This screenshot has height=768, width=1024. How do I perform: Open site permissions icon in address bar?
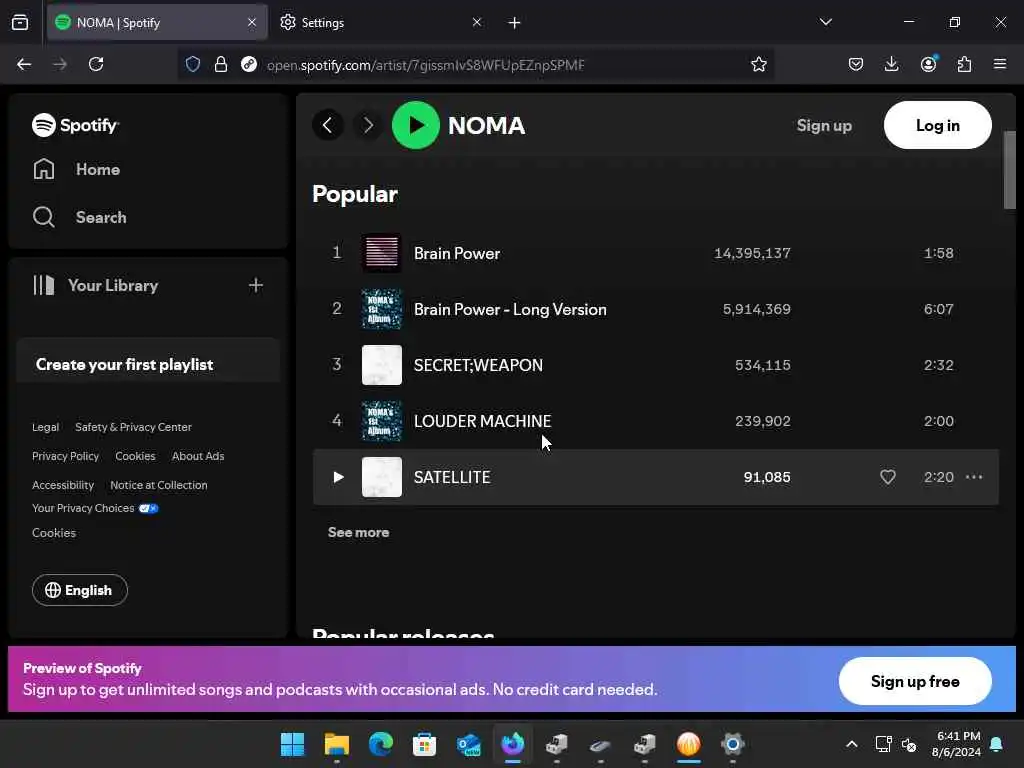[x=249, y=64]
